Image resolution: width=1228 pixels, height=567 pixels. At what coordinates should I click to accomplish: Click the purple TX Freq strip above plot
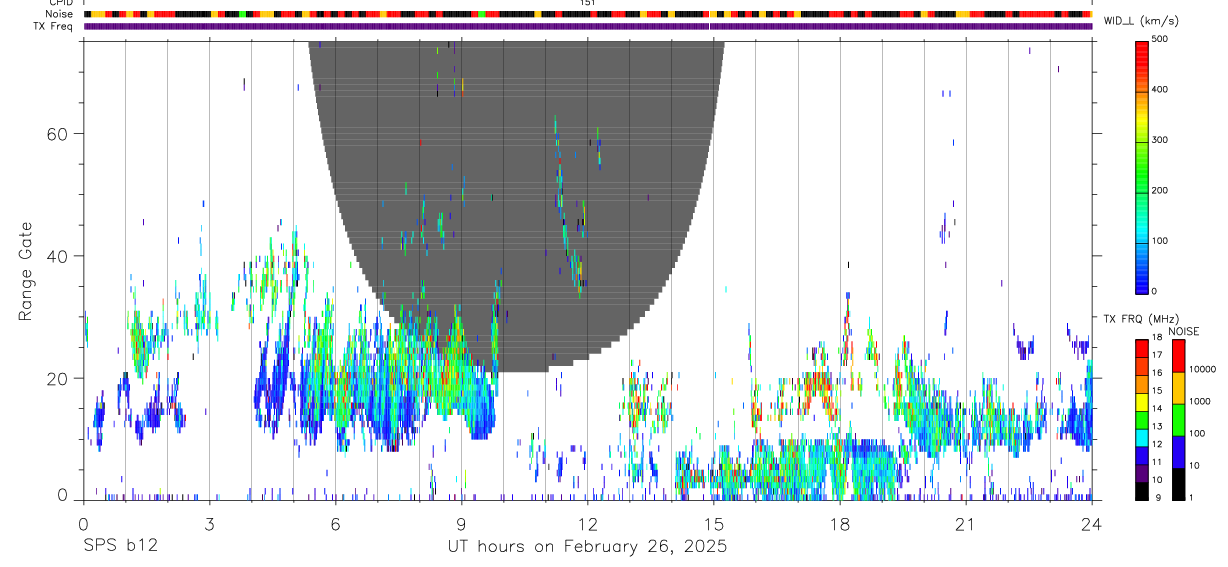coord(588,26)
